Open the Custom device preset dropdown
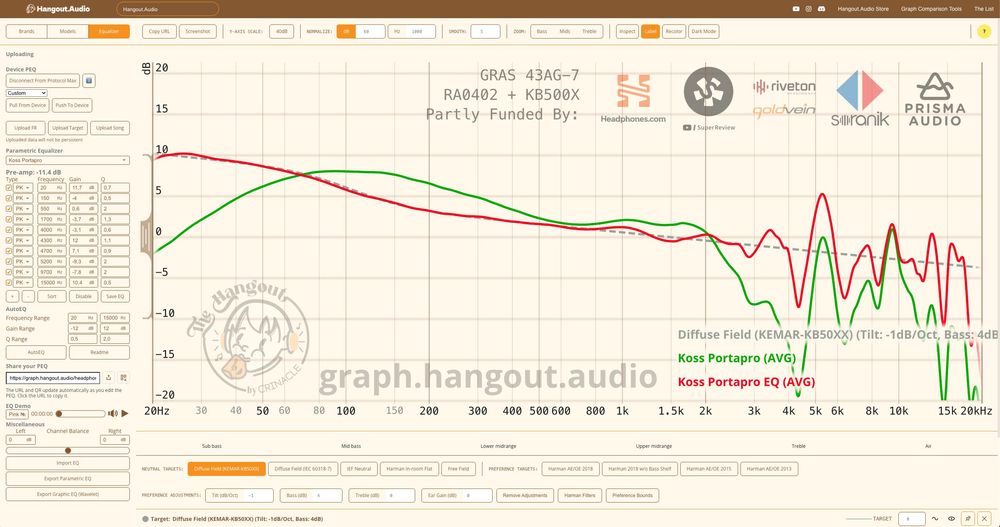1000x527 pixels. pos(27,93)
